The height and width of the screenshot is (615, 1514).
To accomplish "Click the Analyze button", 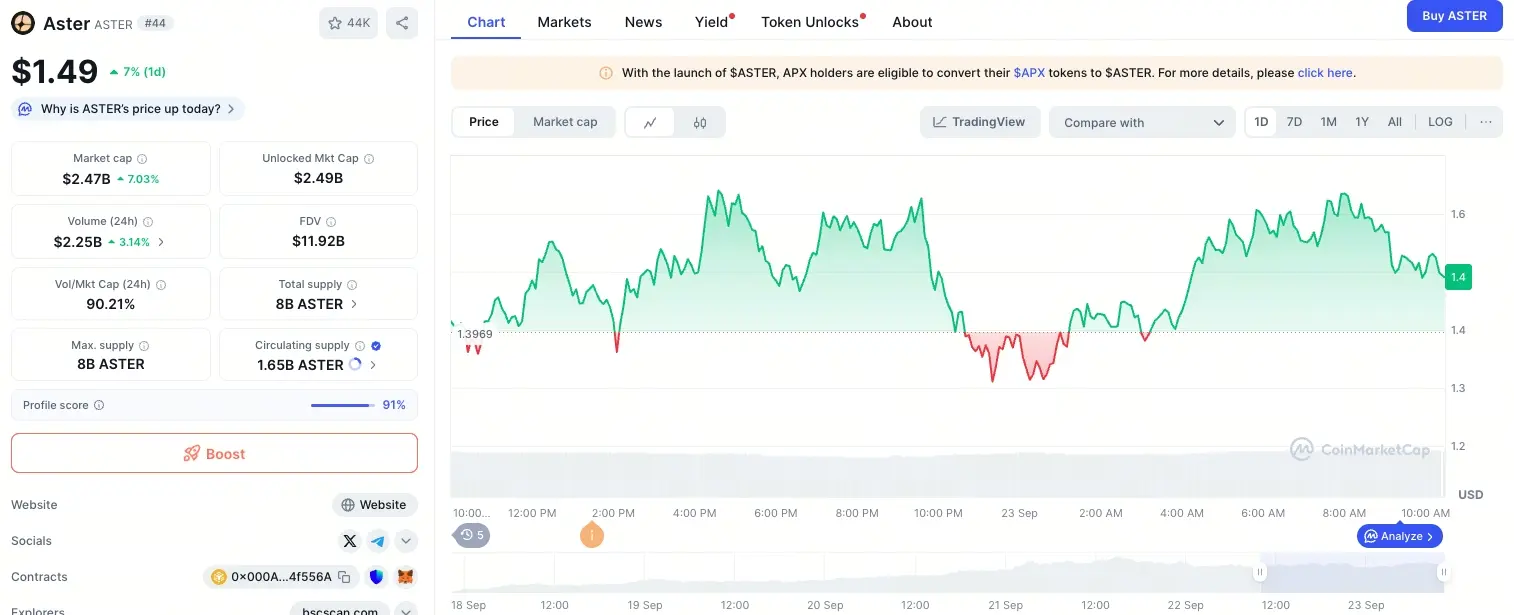I will 1399,537.
